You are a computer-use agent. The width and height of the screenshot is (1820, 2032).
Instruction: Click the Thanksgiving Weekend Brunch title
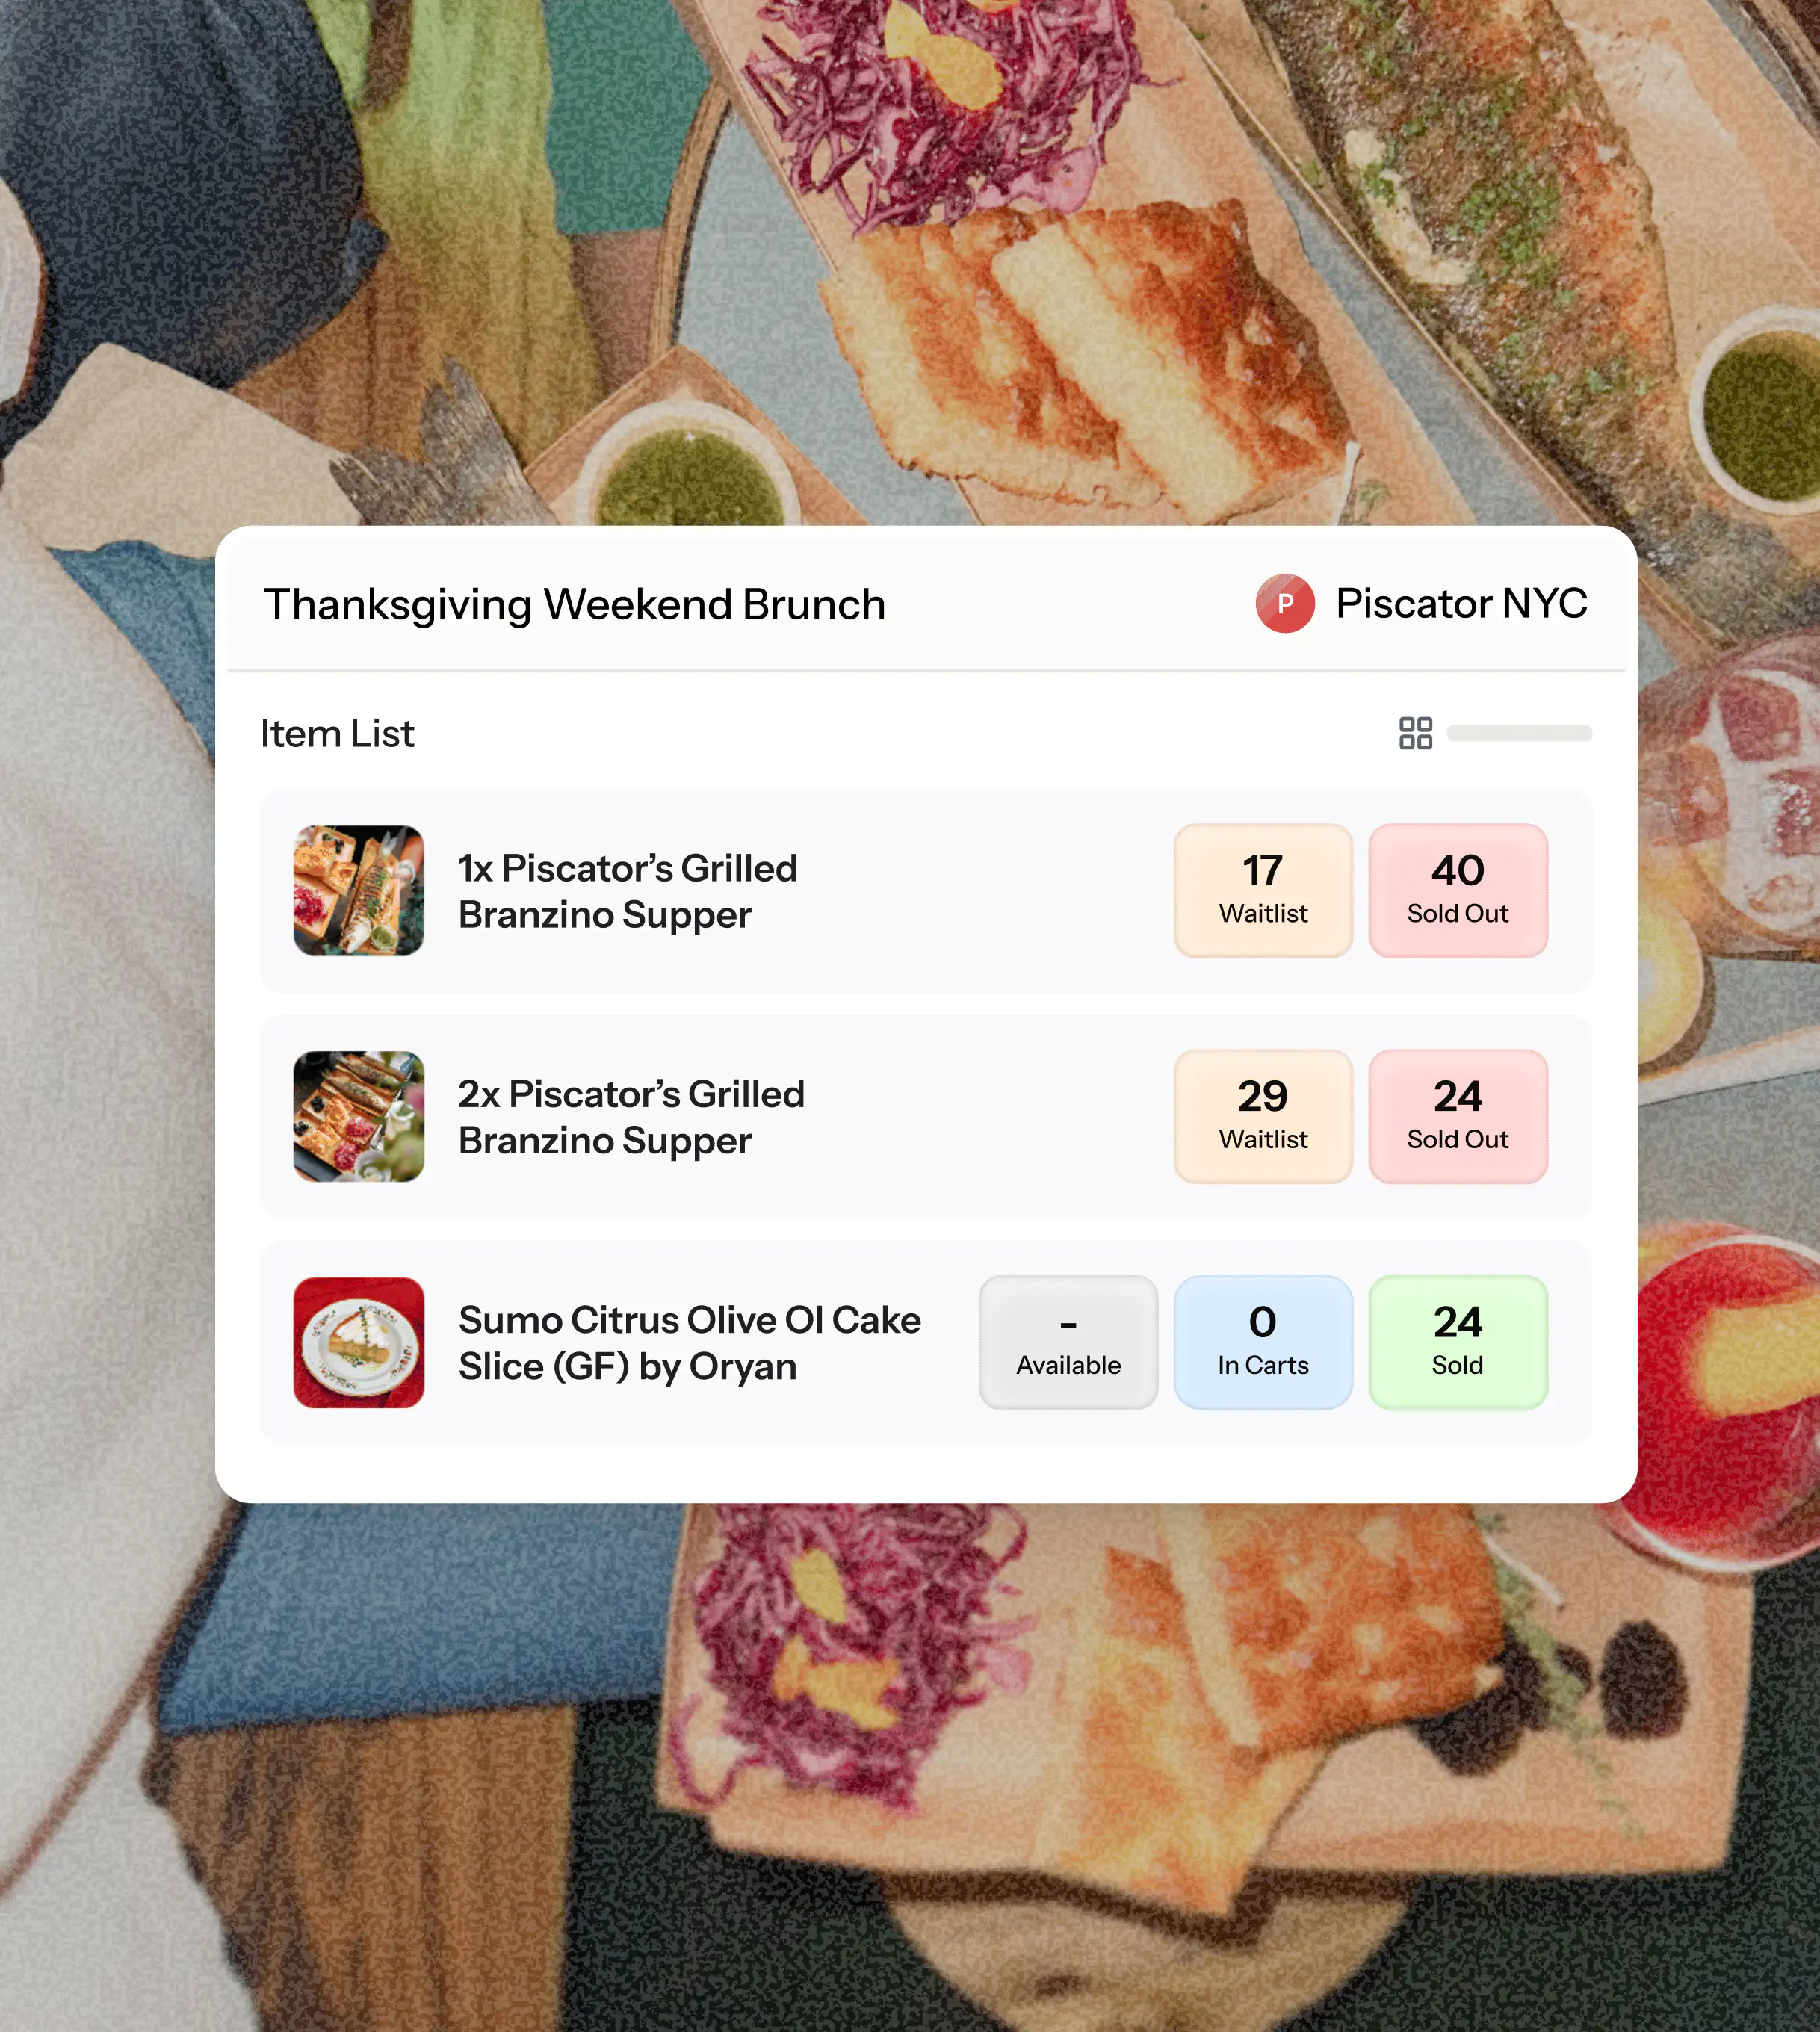click(575, 605)
